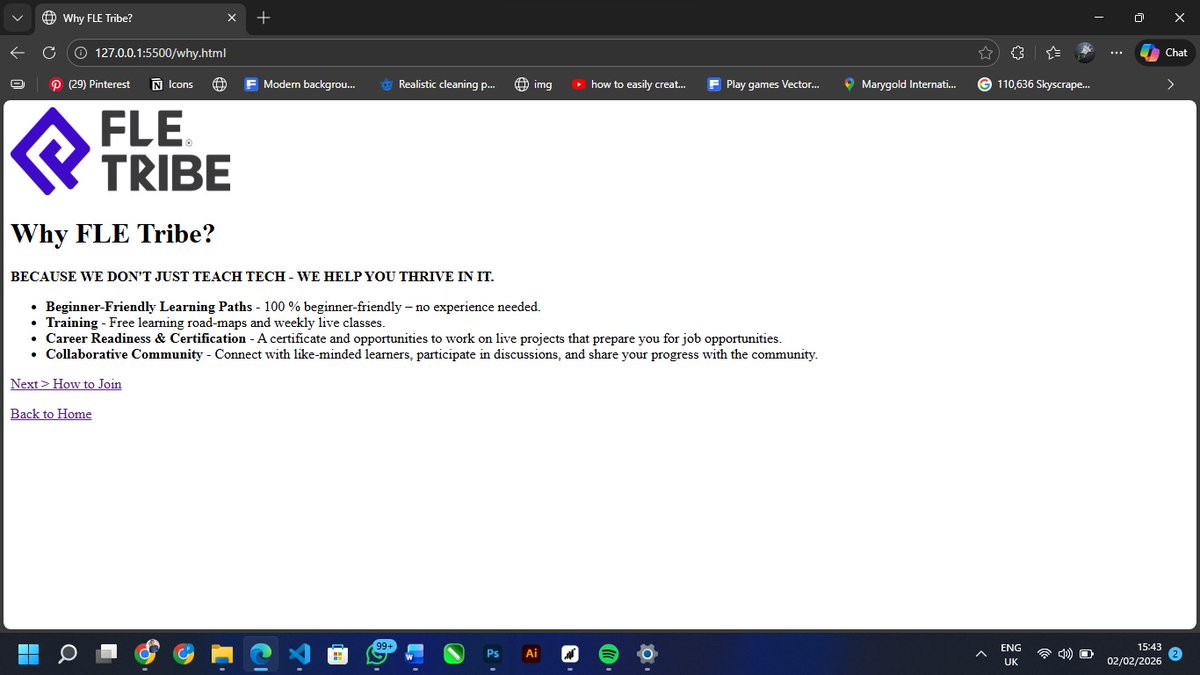Click the FLE Tribe logo image
This screenshot has width=1200, height=675.
click(x=120, y=150)
